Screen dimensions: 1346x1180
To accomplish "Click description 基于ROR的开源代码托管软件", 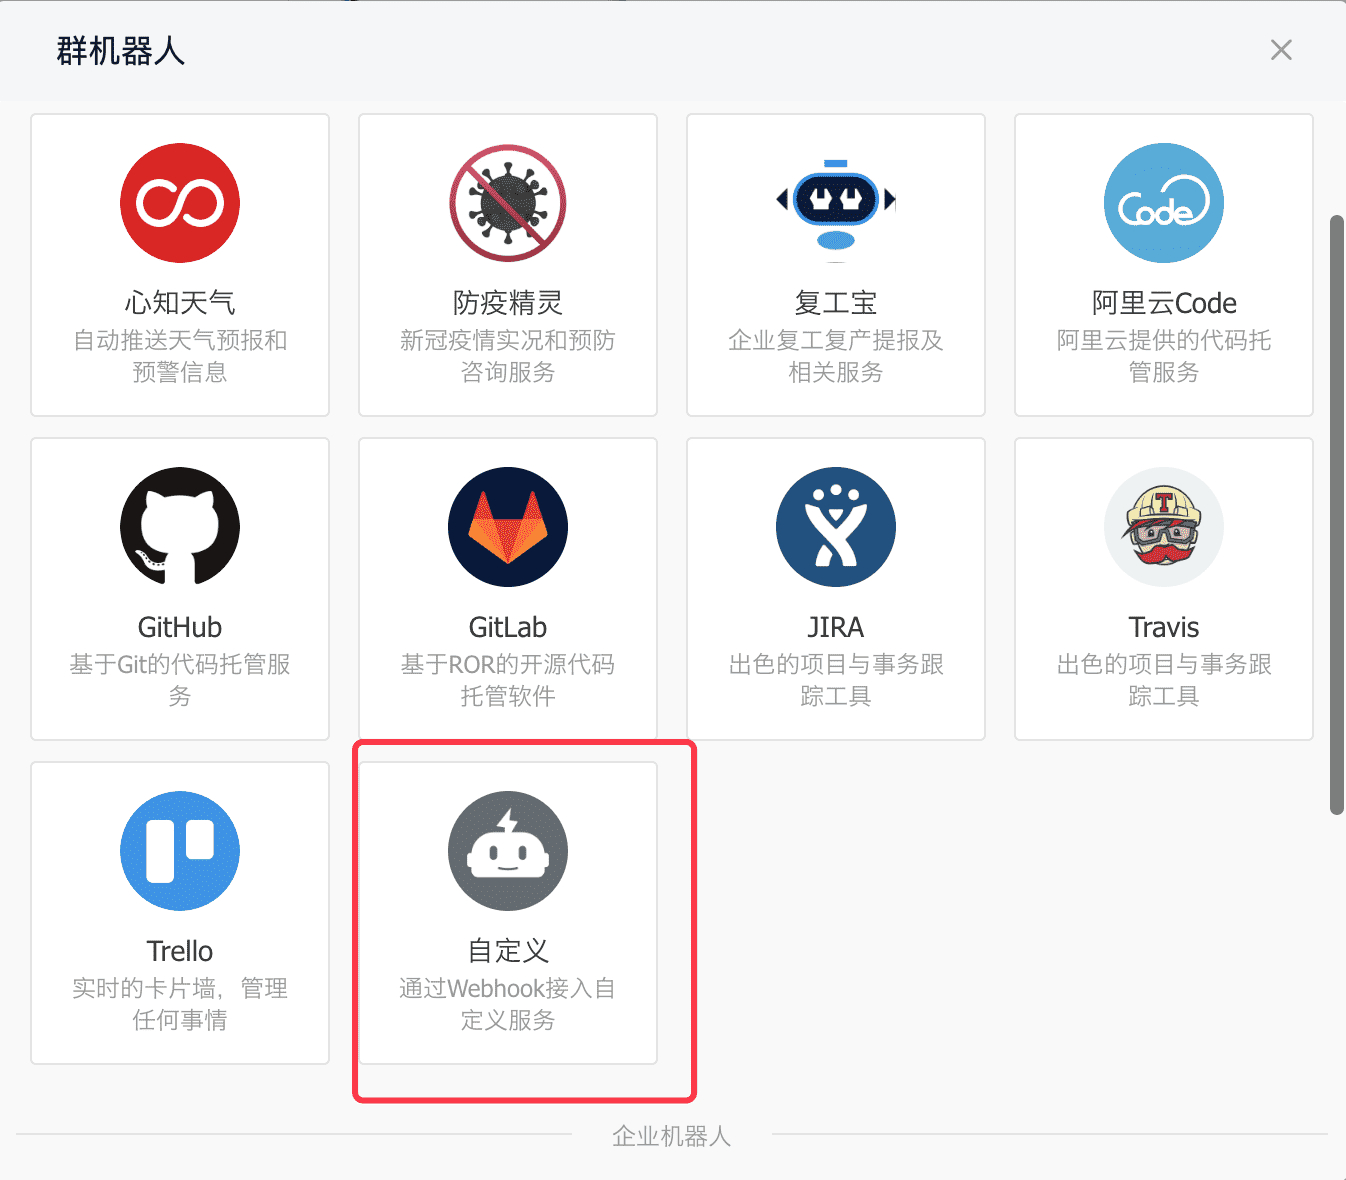I will 508,680.
